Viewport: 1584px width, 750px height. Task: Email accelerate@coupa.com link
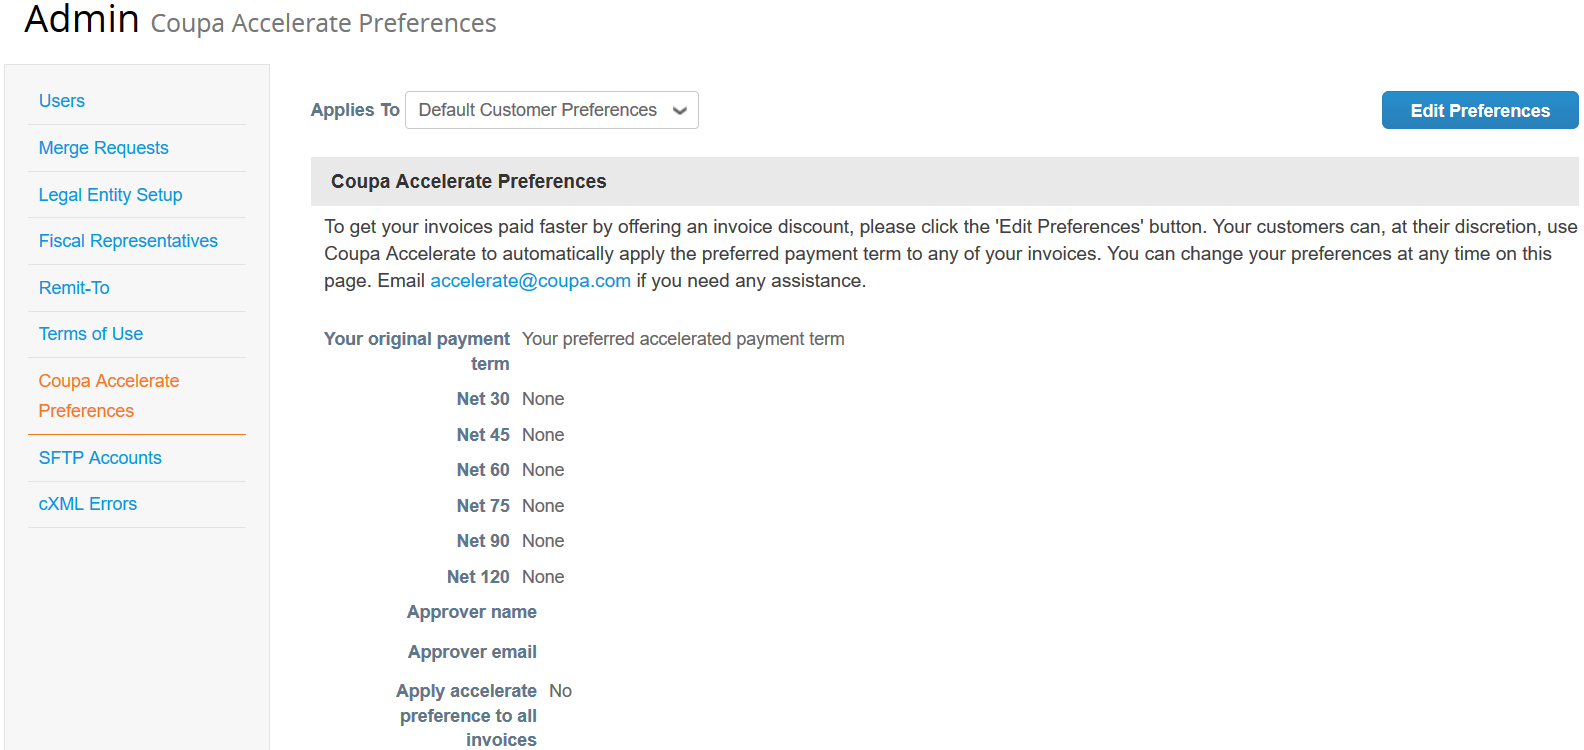(x=530, y=281)
